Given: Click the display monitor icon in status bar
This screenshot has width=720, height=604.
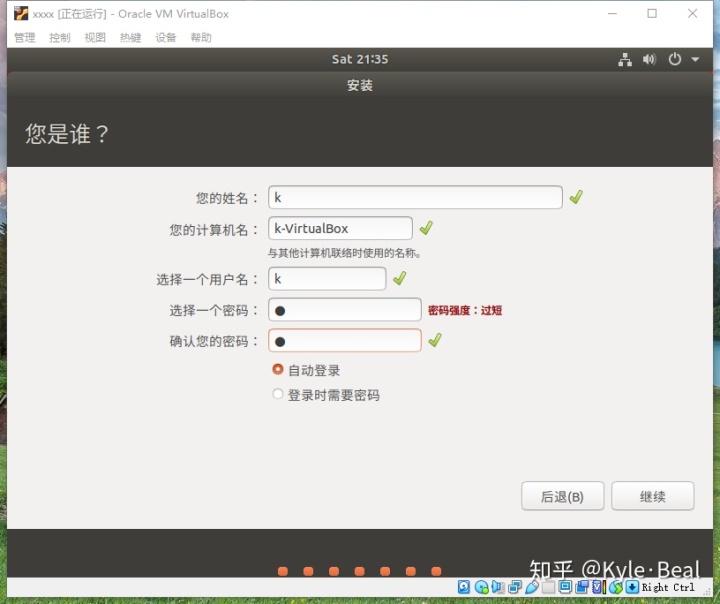Looking at the screenshot, I should point(565,587).
